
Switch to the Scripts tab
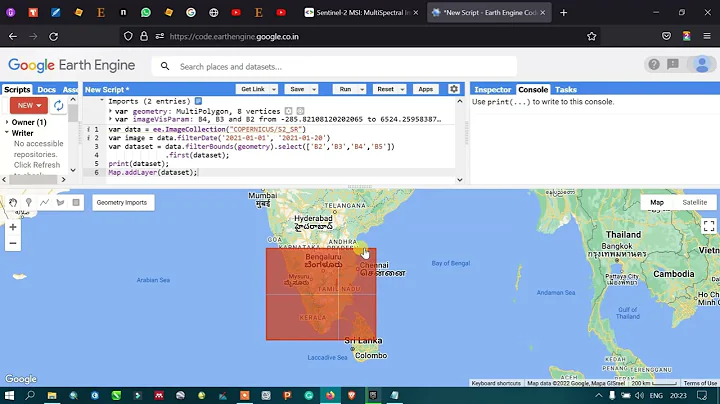coord(17,90)
